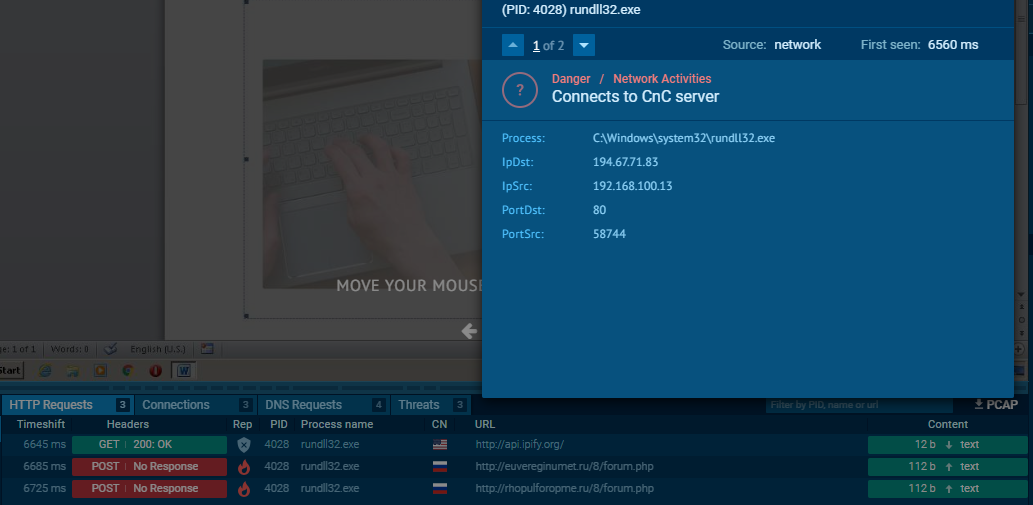1033x505 pixels.
Task: Click the flame icon in rhopulforopme.ru row
Action: click(x=244, y=489)
